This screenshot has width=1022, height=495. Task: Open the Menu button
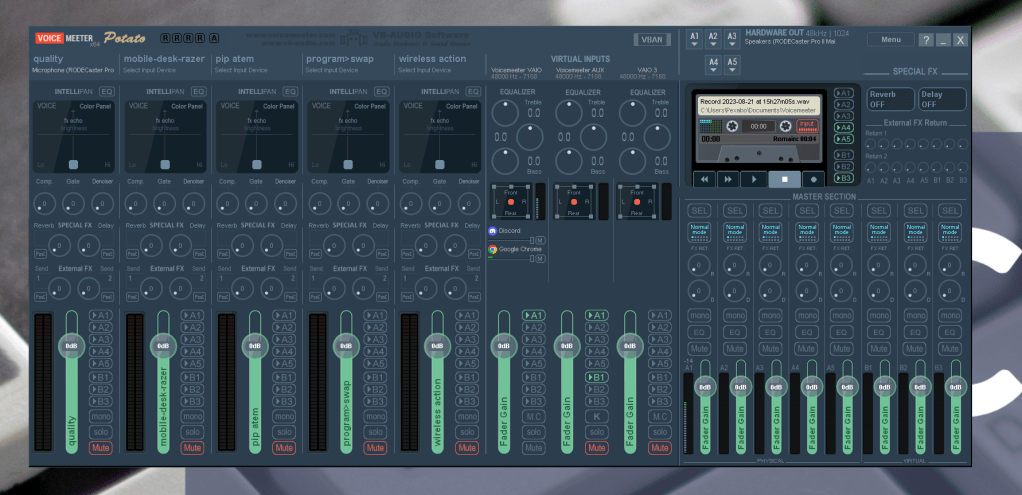(x=890, y=40)
